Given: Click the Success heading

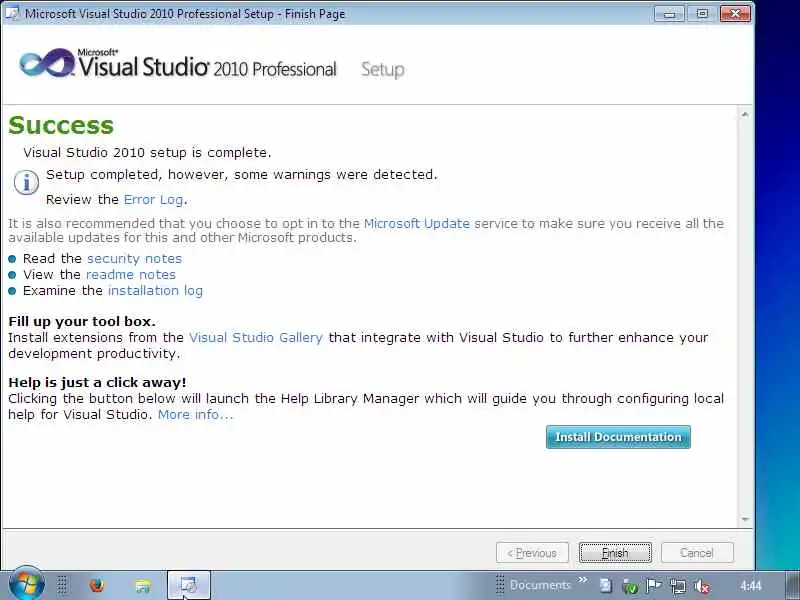Looking at the screenshot, I should tap(61, 125).
